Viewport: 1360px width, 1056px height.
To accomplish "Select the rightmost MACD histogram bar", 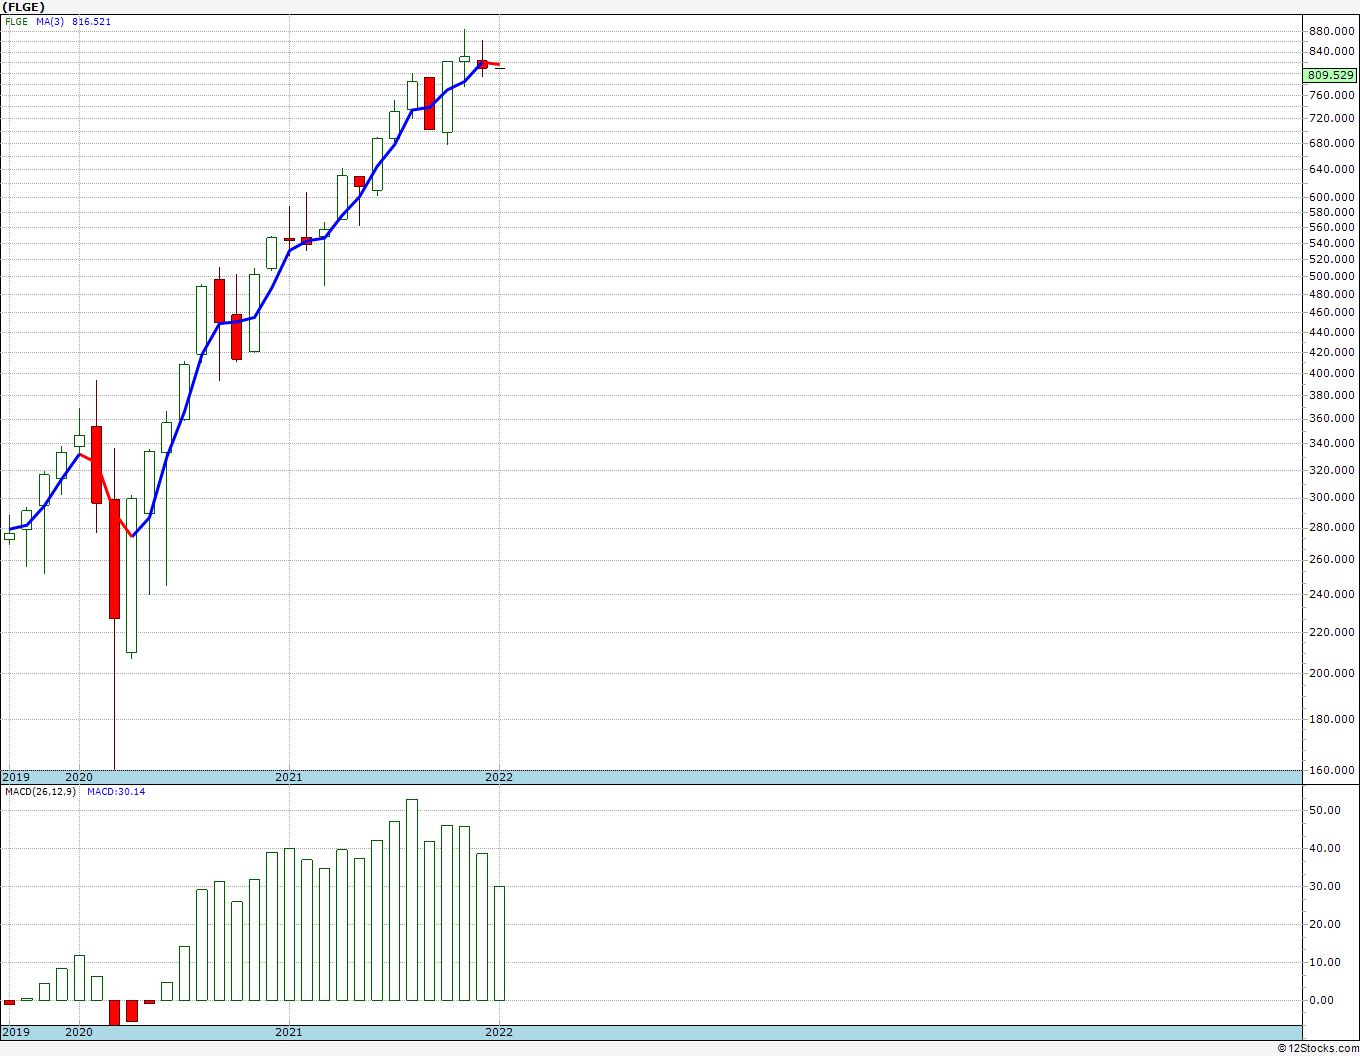I will (499, 943).
